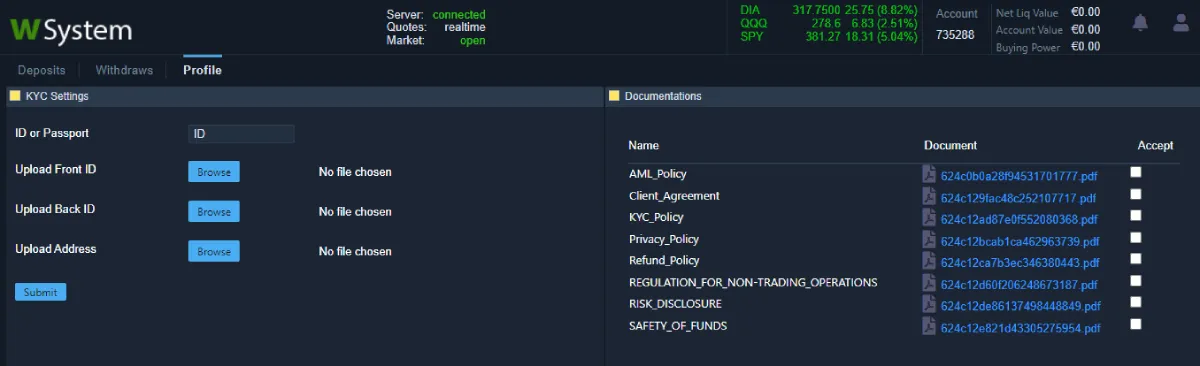1200x366 pixels.
Task: Click the SPY ticker quote
Action: click(829, 36)
